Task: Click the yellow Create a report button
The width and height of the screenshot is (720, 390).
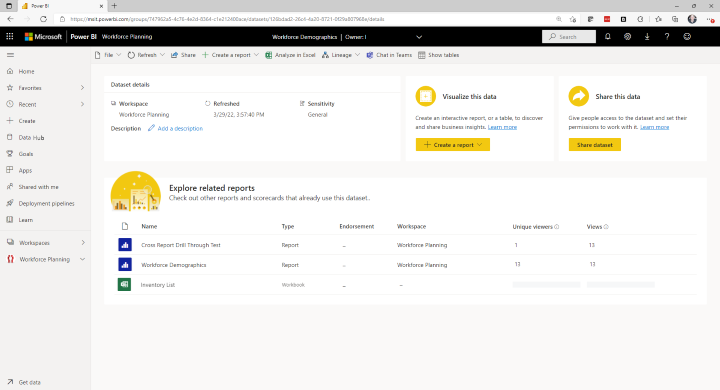Action: [453, 145]
